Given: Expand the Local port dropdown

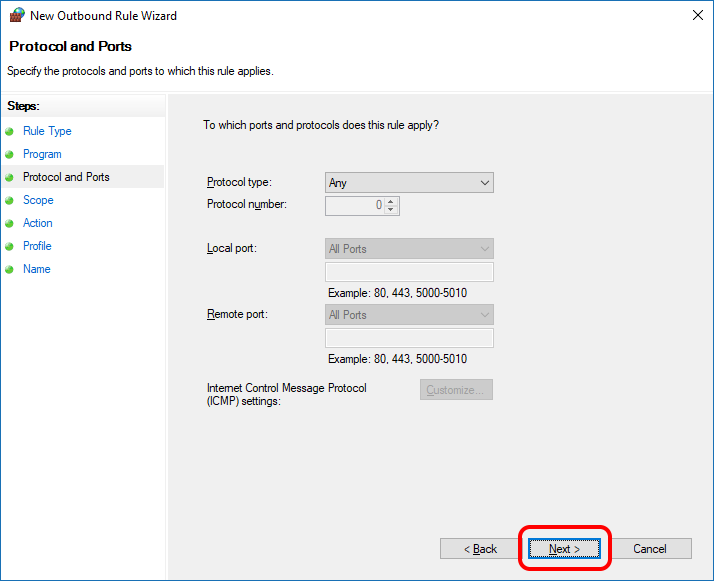Looking at the screenshot, I should 410,249.
